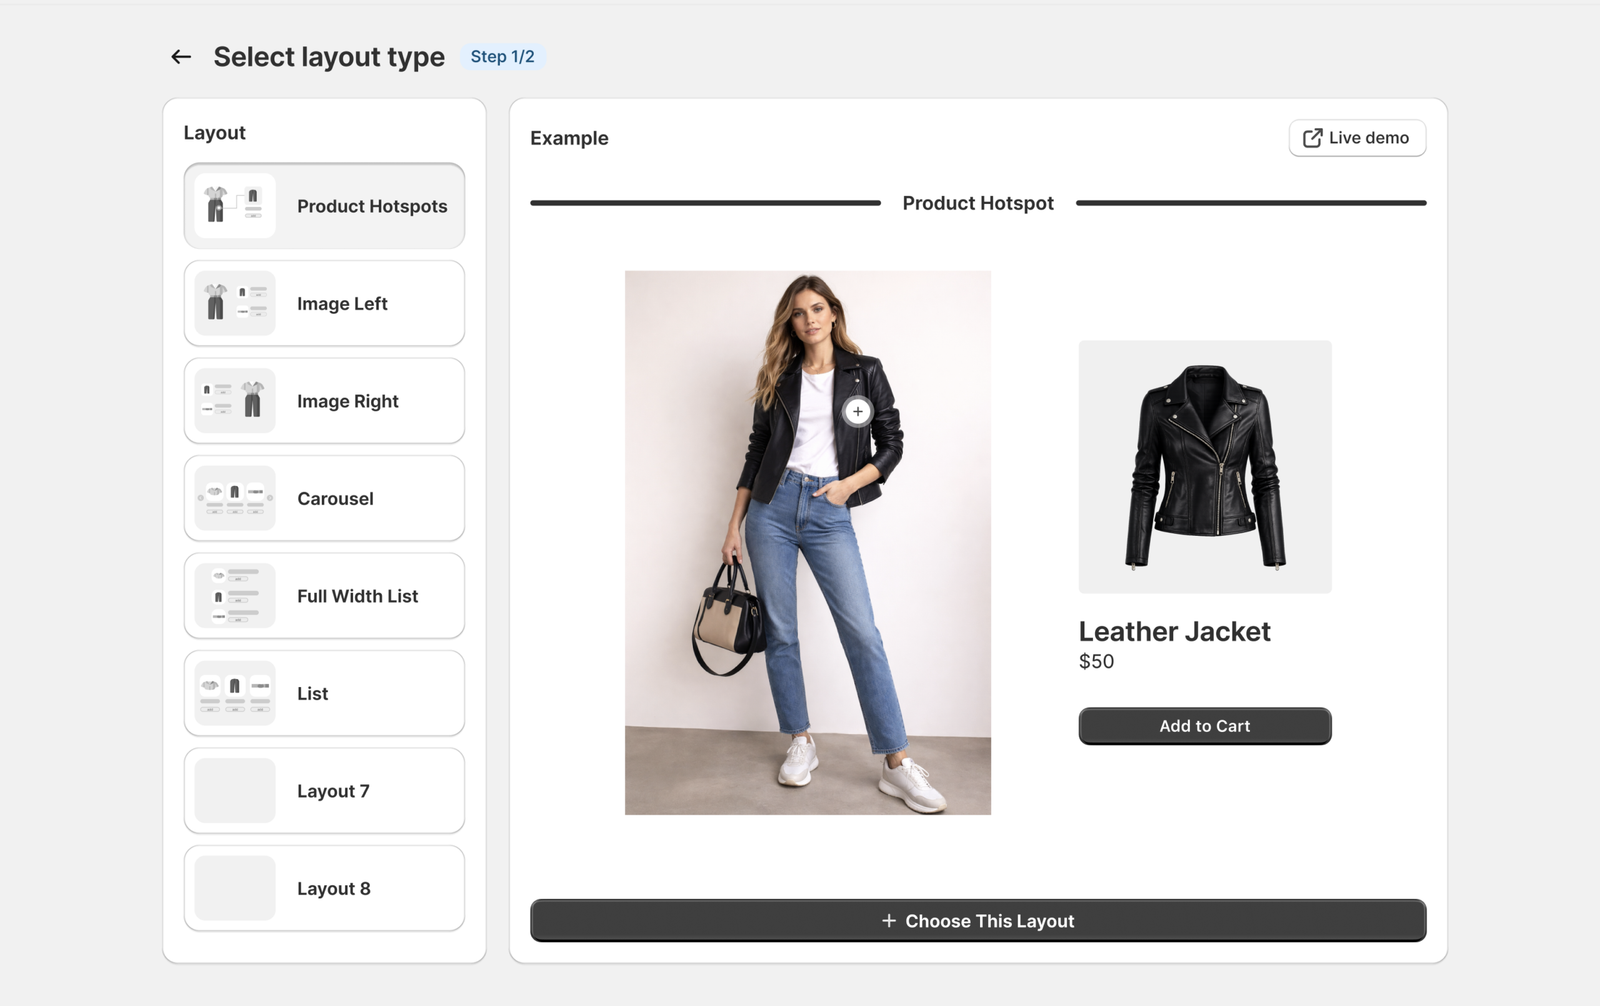Open the Live demo
This screenshot has height=1006, width=1600.
1357,138
